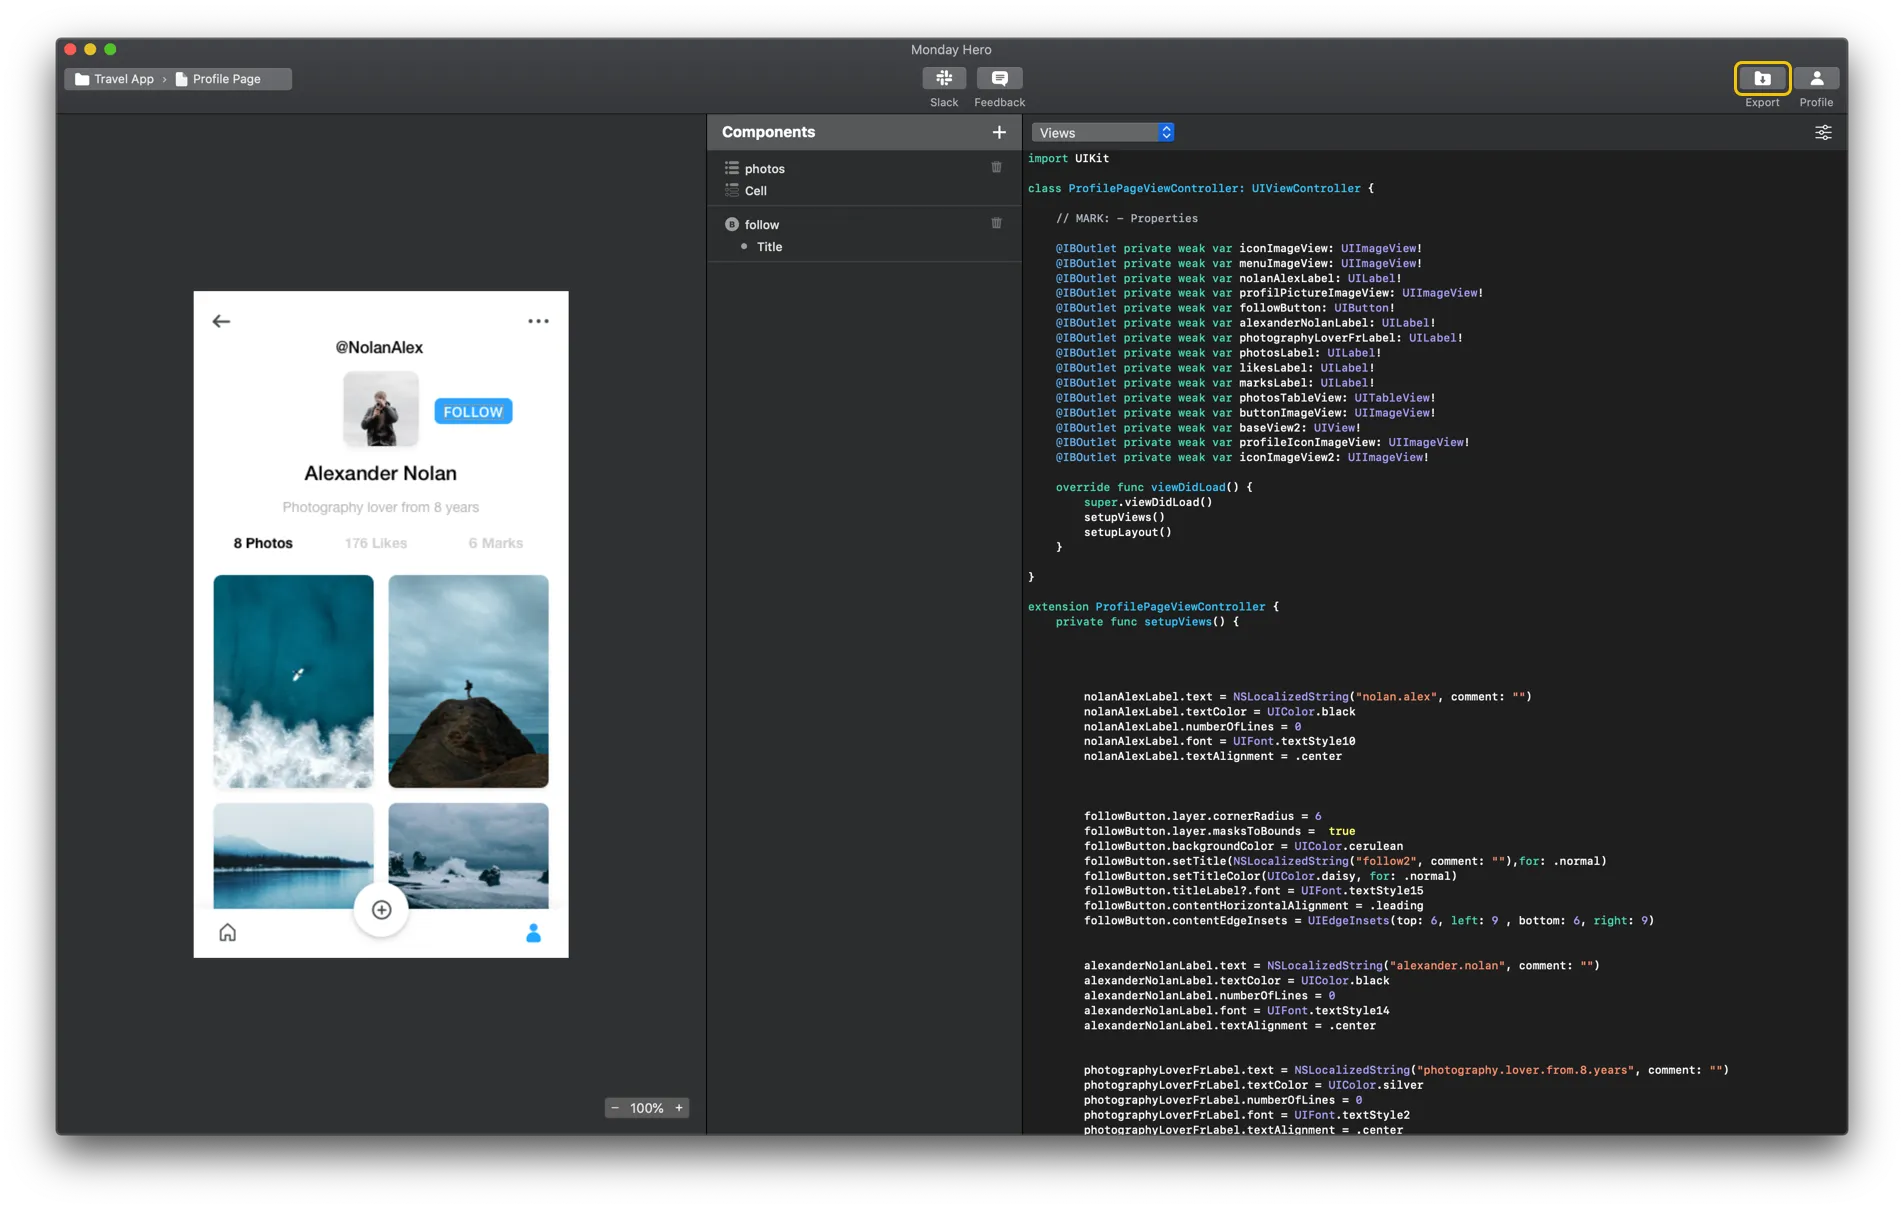Open the Views dropdown selector
This screenshot has width=1904, height=1209.
coord(1103,132)
